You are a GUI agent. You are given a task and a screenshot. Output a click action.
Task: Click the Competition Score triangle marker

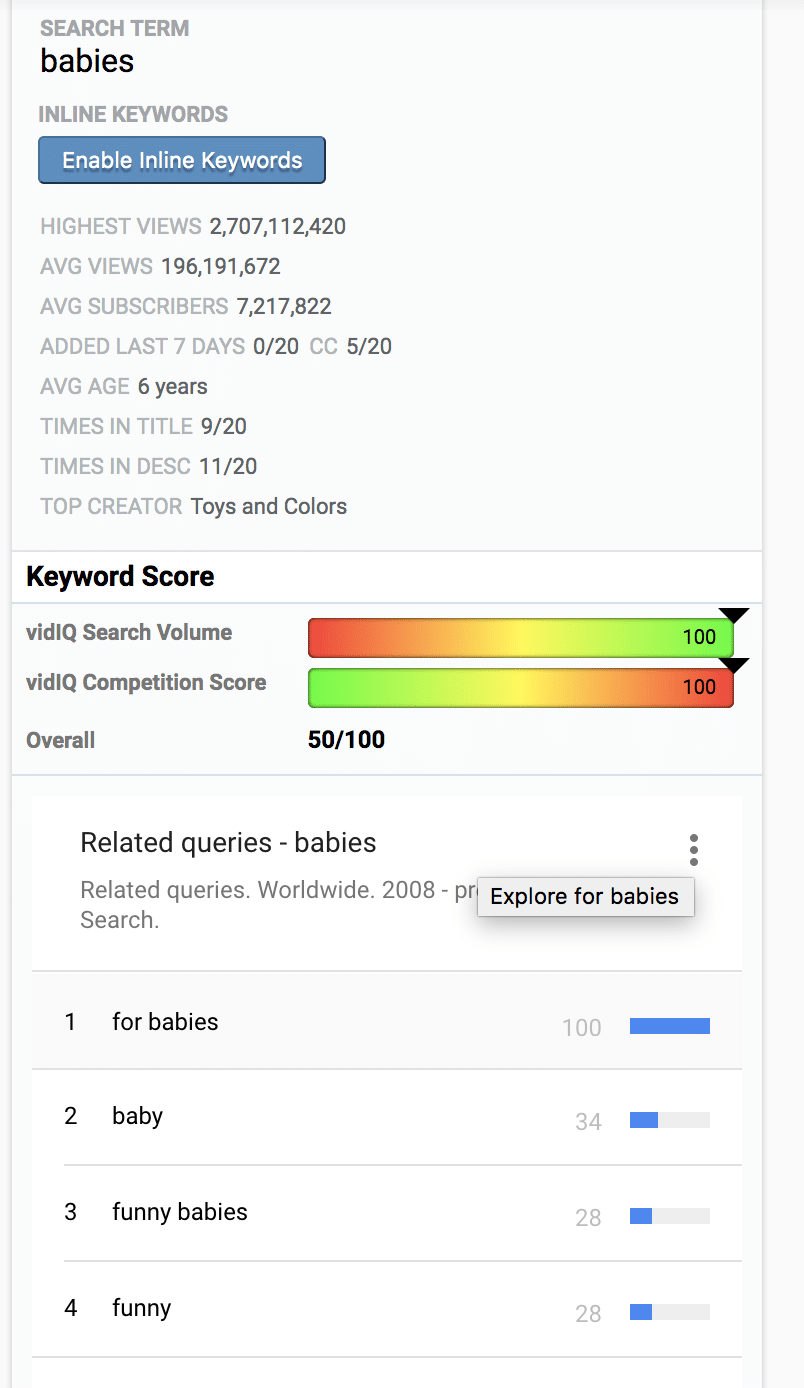(733, 665)
